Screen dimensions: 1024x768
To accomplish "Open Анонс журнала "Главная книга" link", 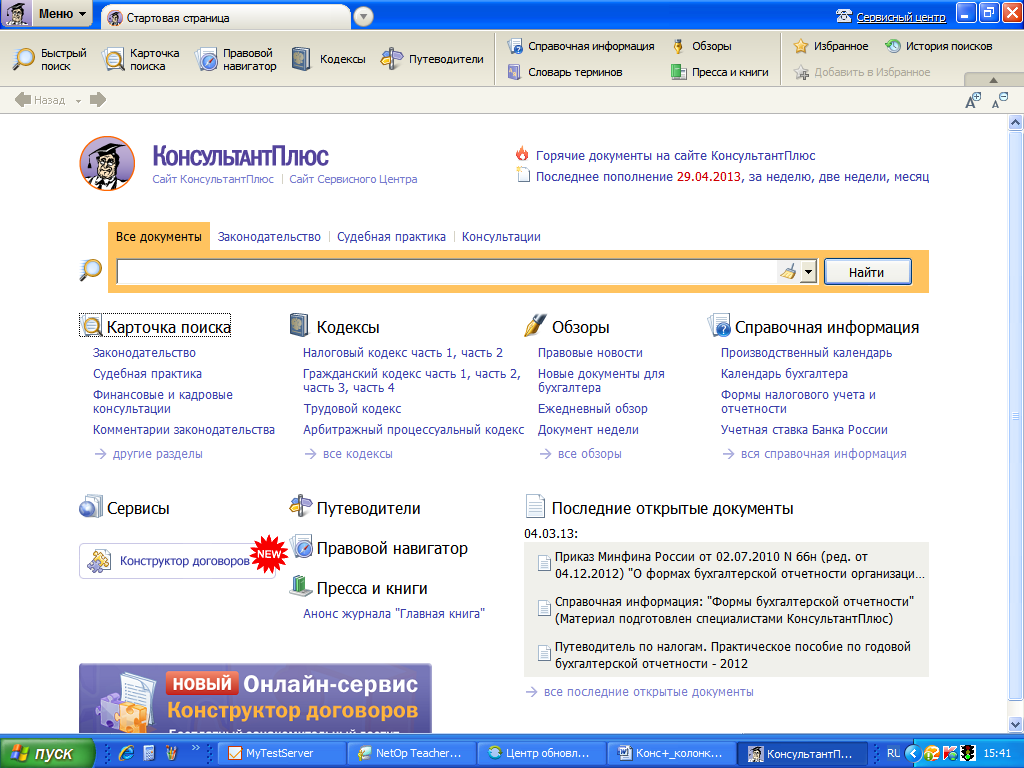I will tap(394, 614).
